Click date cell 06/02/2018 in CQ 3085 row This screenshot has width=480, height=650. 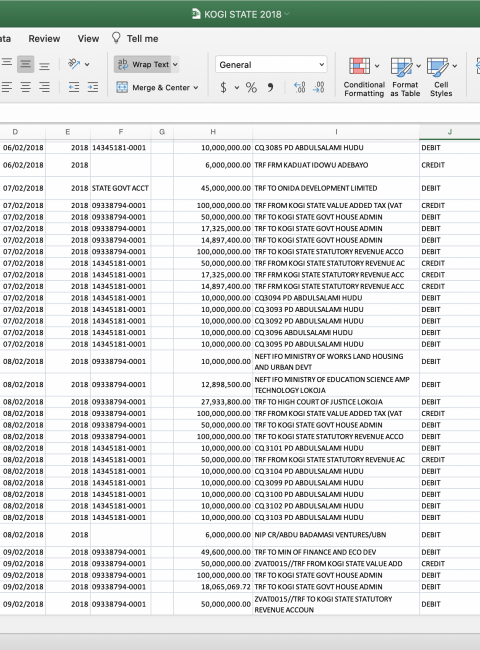[23, 148]
